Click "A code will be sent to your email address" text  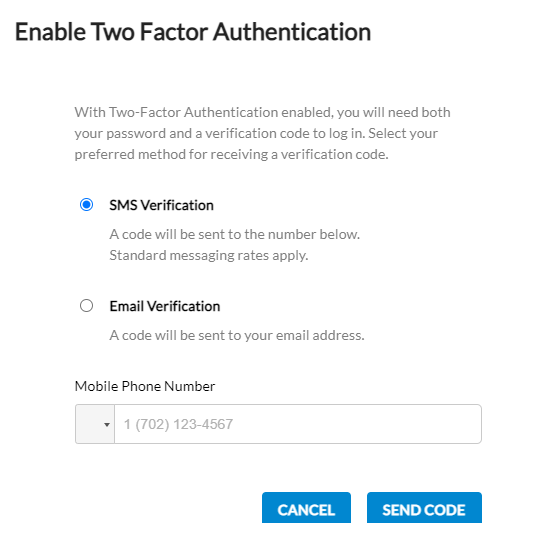(x=237, y=336)
